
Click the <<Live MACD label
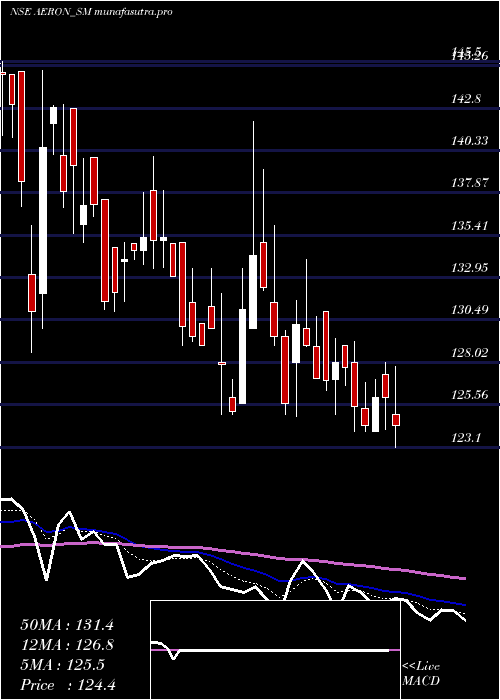421,674
